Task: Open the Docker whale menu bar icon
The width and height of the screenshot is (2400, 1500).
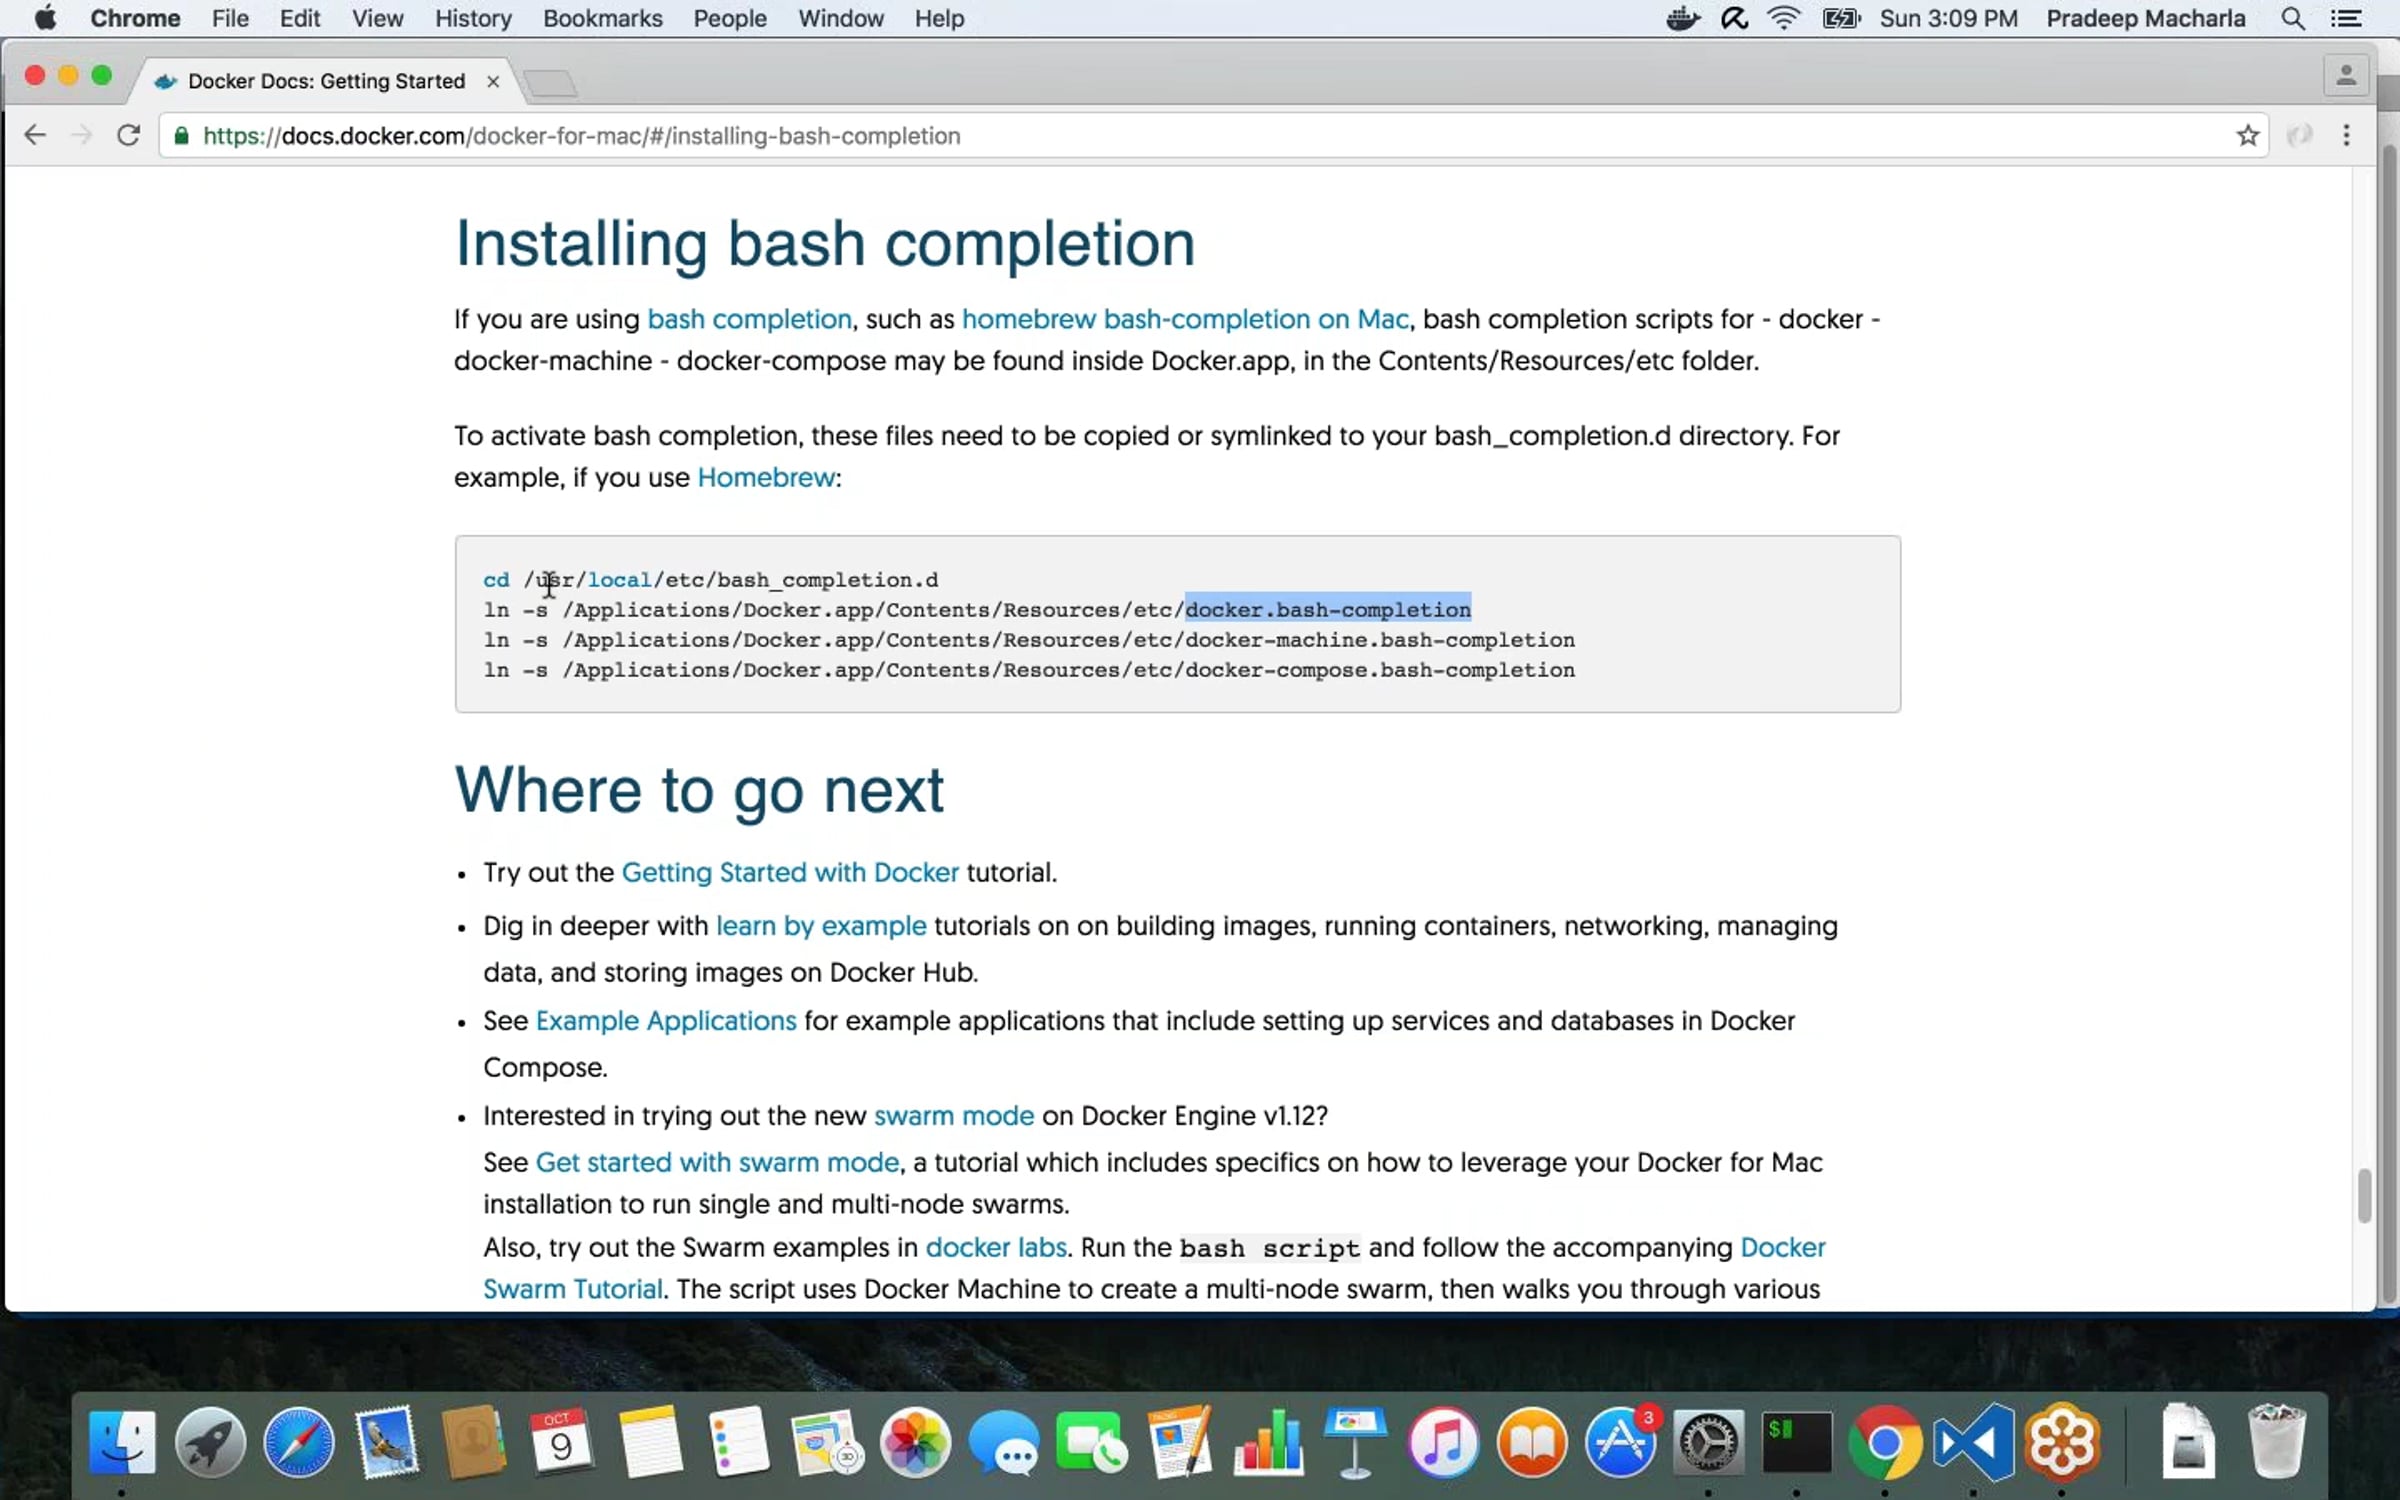Action: click(1683, 18)
